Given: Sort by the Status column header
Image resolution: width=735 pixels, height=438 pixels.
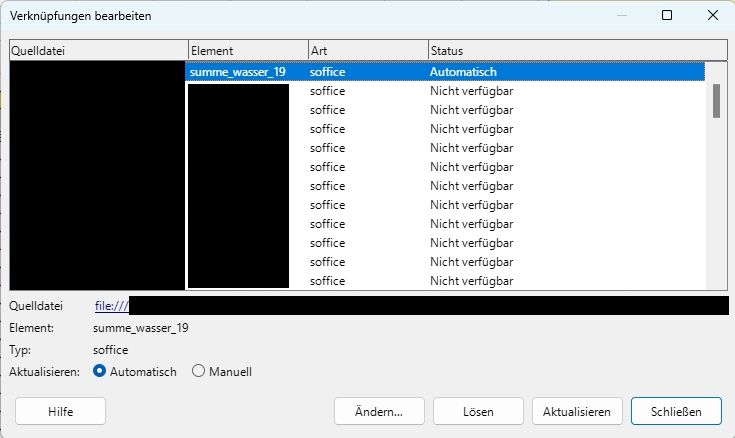Looking at the screenshot, I should [x=578, y=50].
